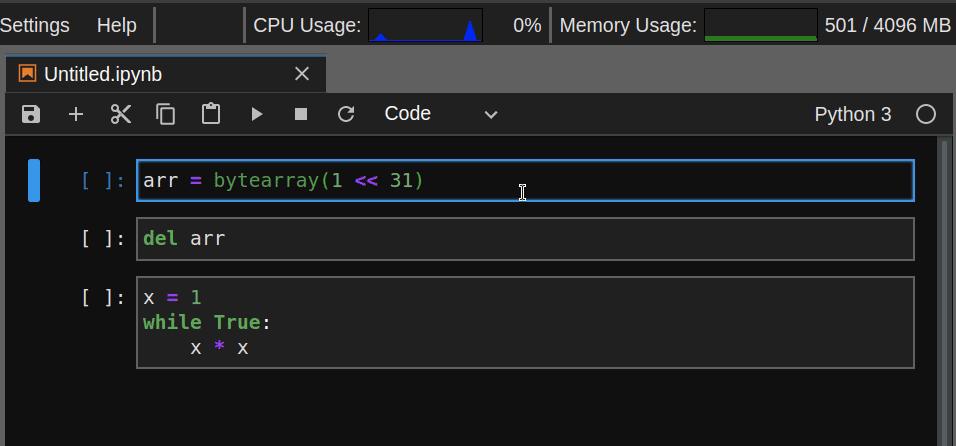Run the selected cell play icon
This screenshot has width=956, height=446.
(x=256, y=114)
